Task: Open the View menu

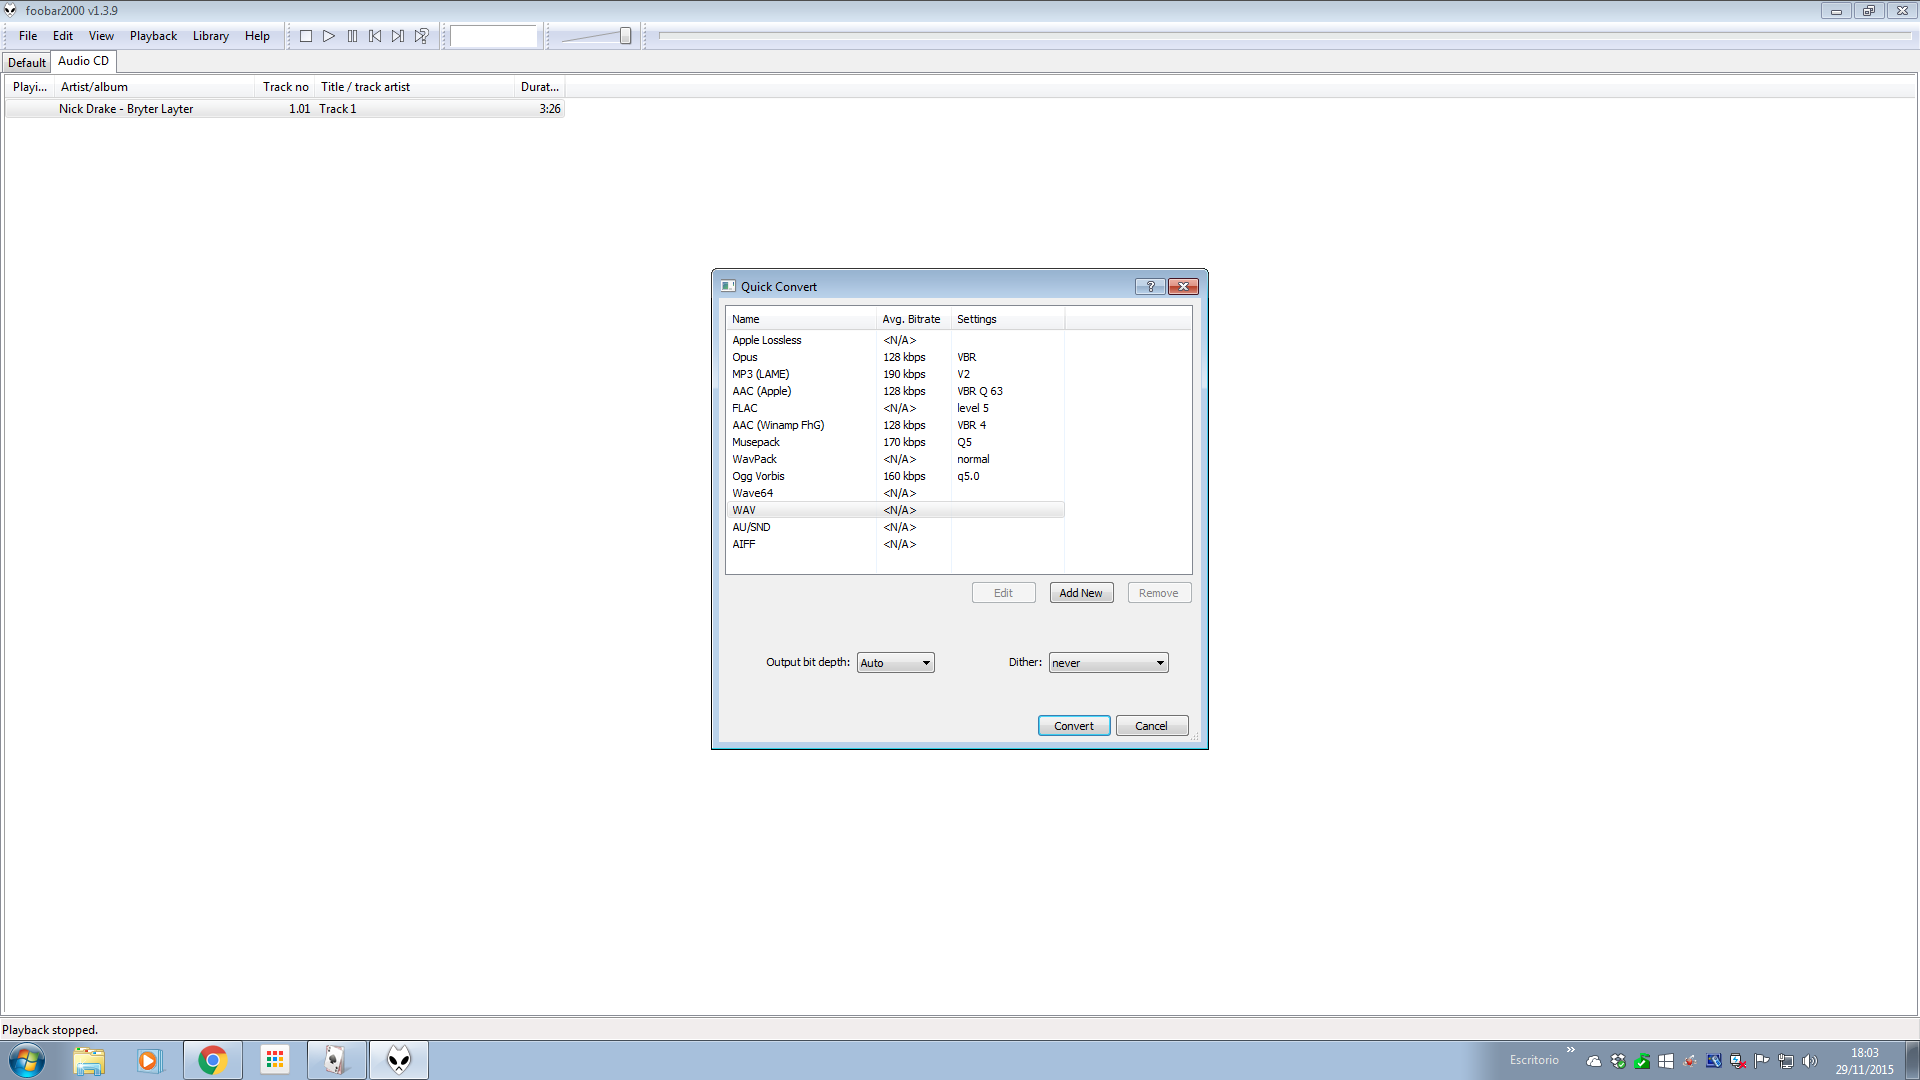Action: [101, 36]
